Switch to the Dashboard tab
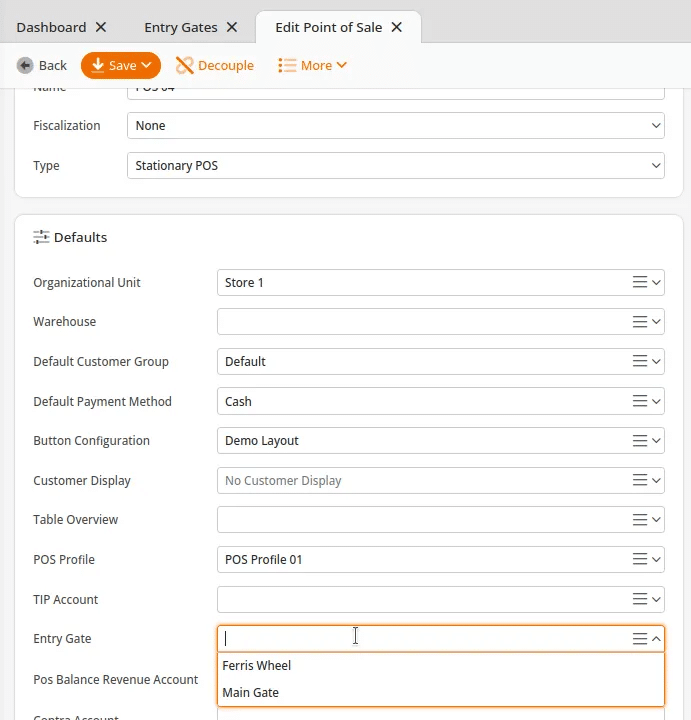Viewport: 691px width, 720px height. pos(51,27)
